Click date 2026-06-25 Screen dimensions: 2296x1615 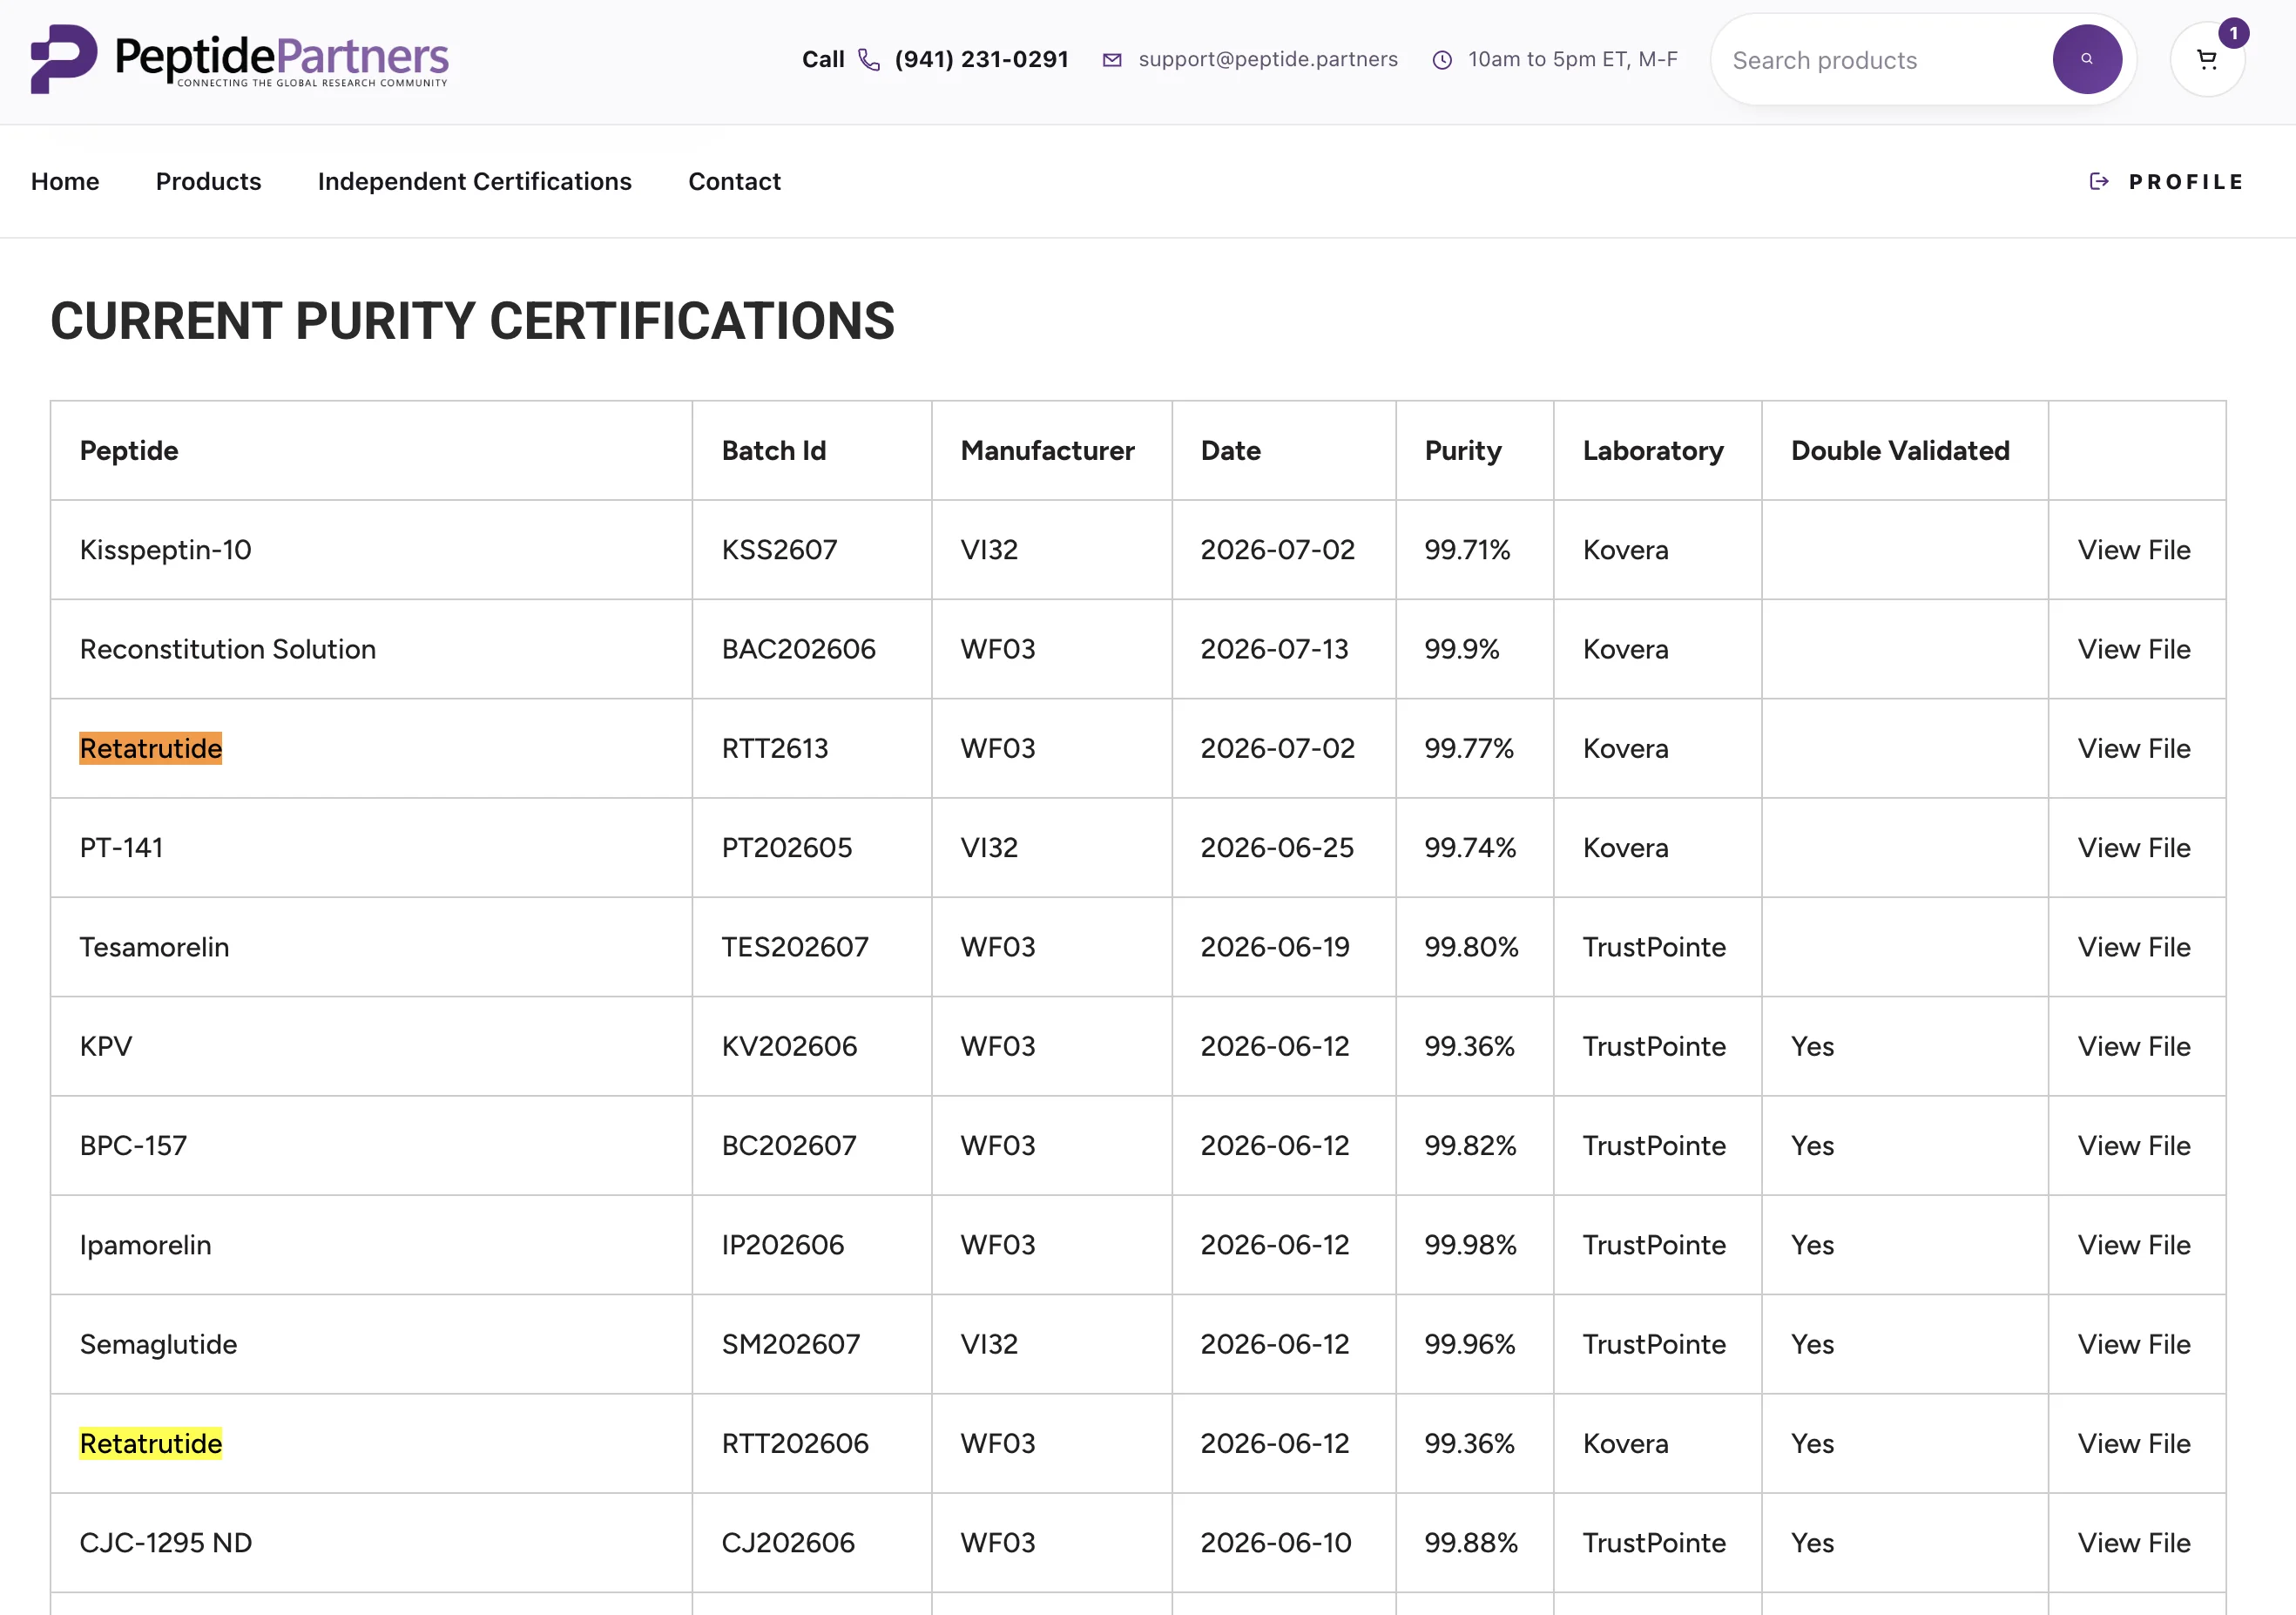pos(1277,847)
